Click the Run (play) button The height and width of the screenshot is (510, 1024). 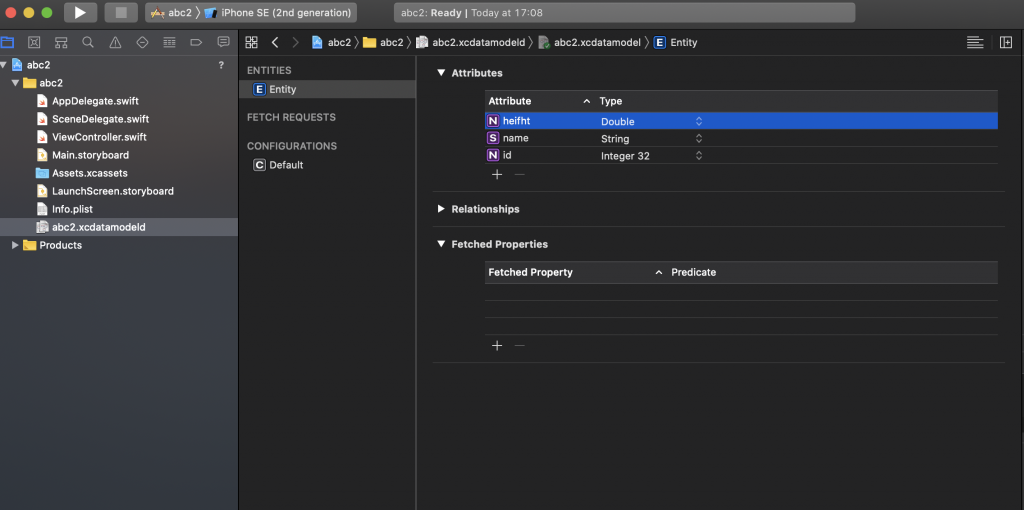pyautogui.click(x=80, y=13)
